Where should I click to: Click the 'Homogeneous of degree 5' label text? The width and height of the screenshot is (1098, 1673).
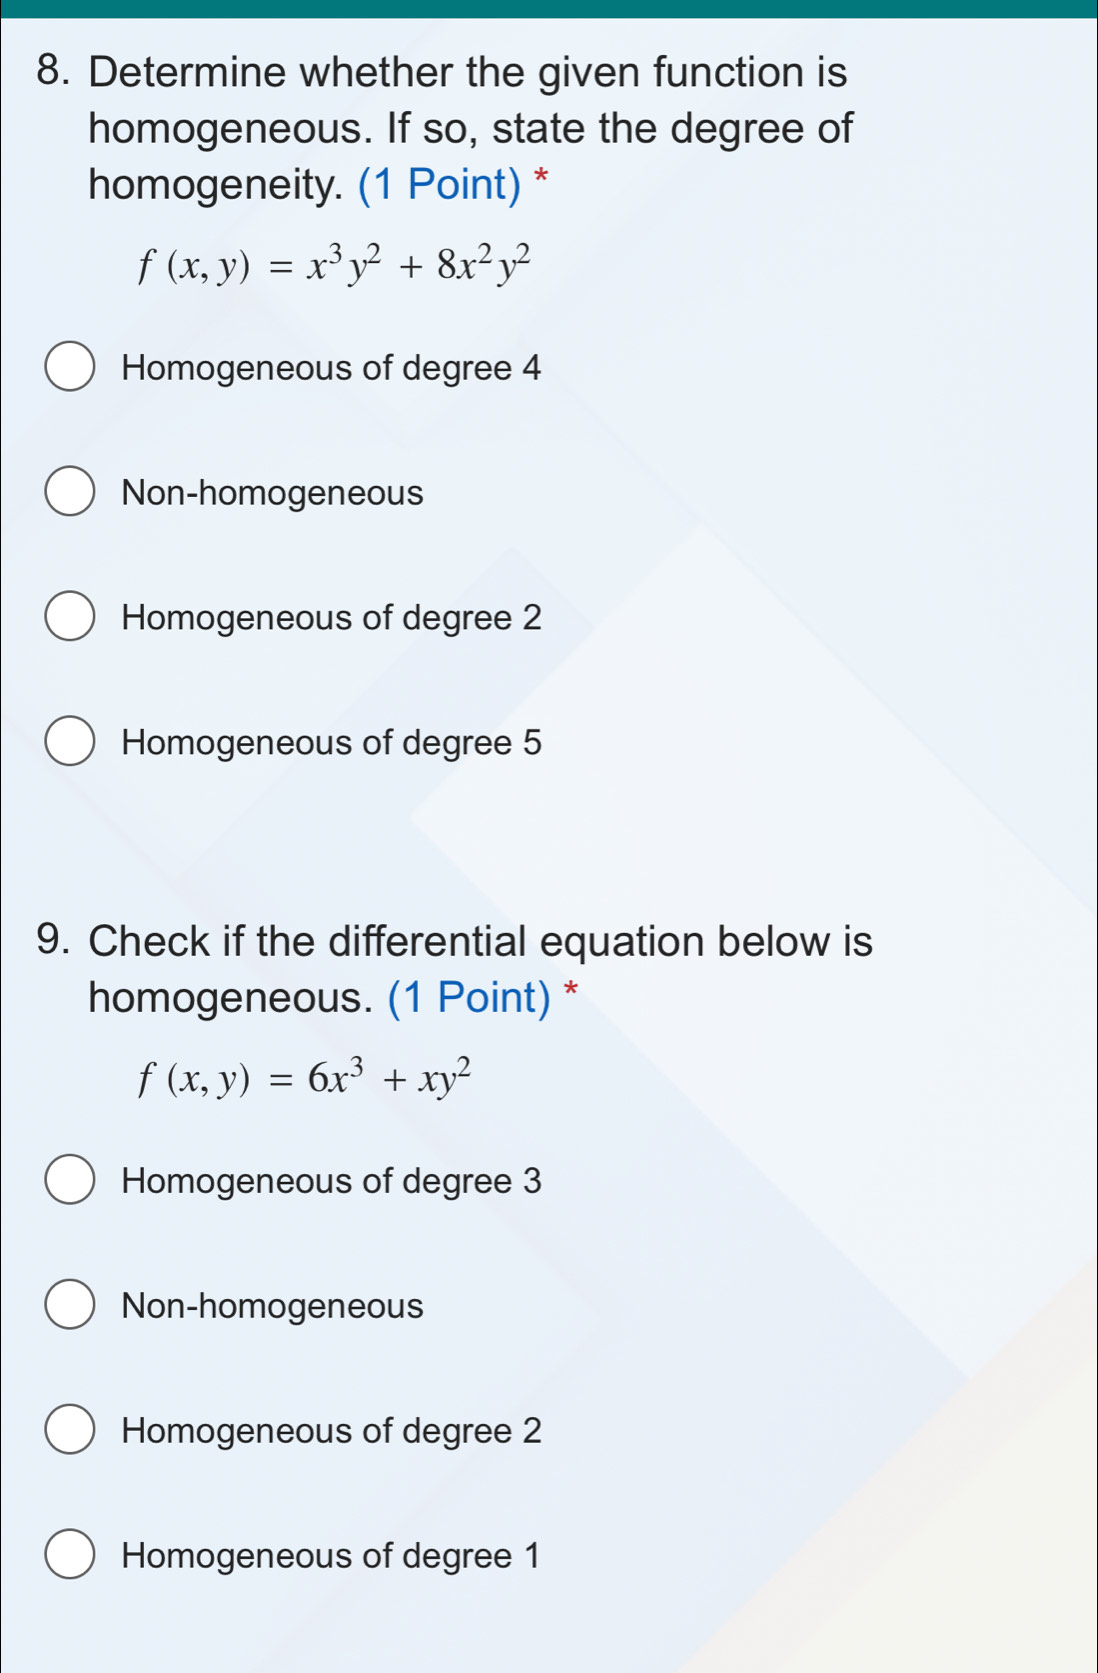[x=331, y=743]
